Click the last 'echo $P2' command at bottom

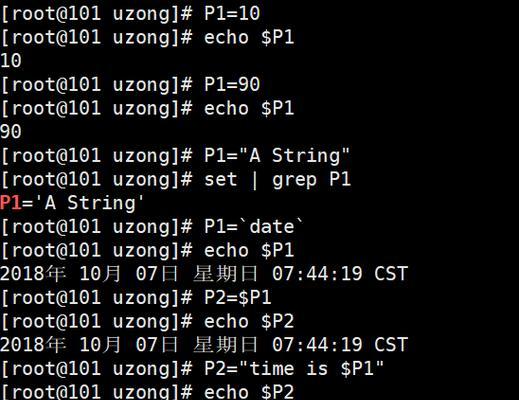pyautogui.click(x=249, y=392)
